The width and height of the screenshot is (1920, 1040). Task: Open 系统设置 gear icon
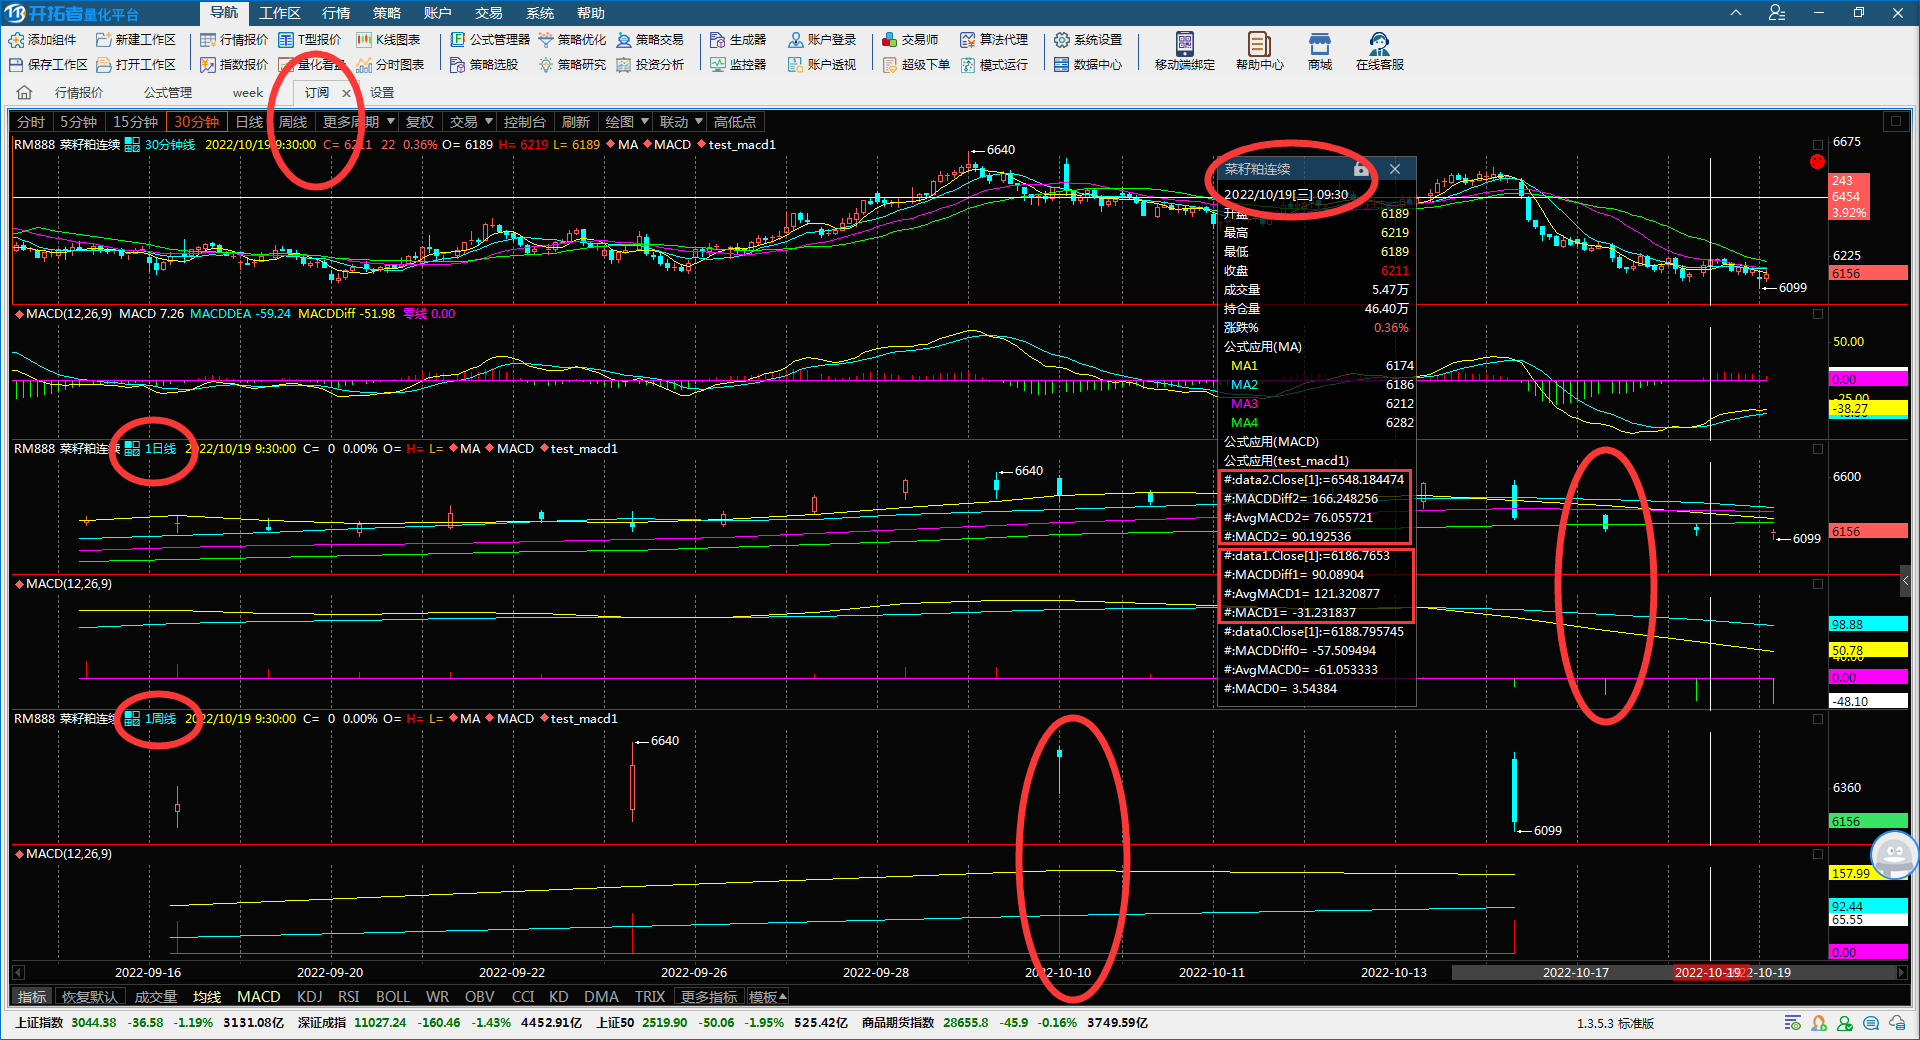click(1062, 40)
